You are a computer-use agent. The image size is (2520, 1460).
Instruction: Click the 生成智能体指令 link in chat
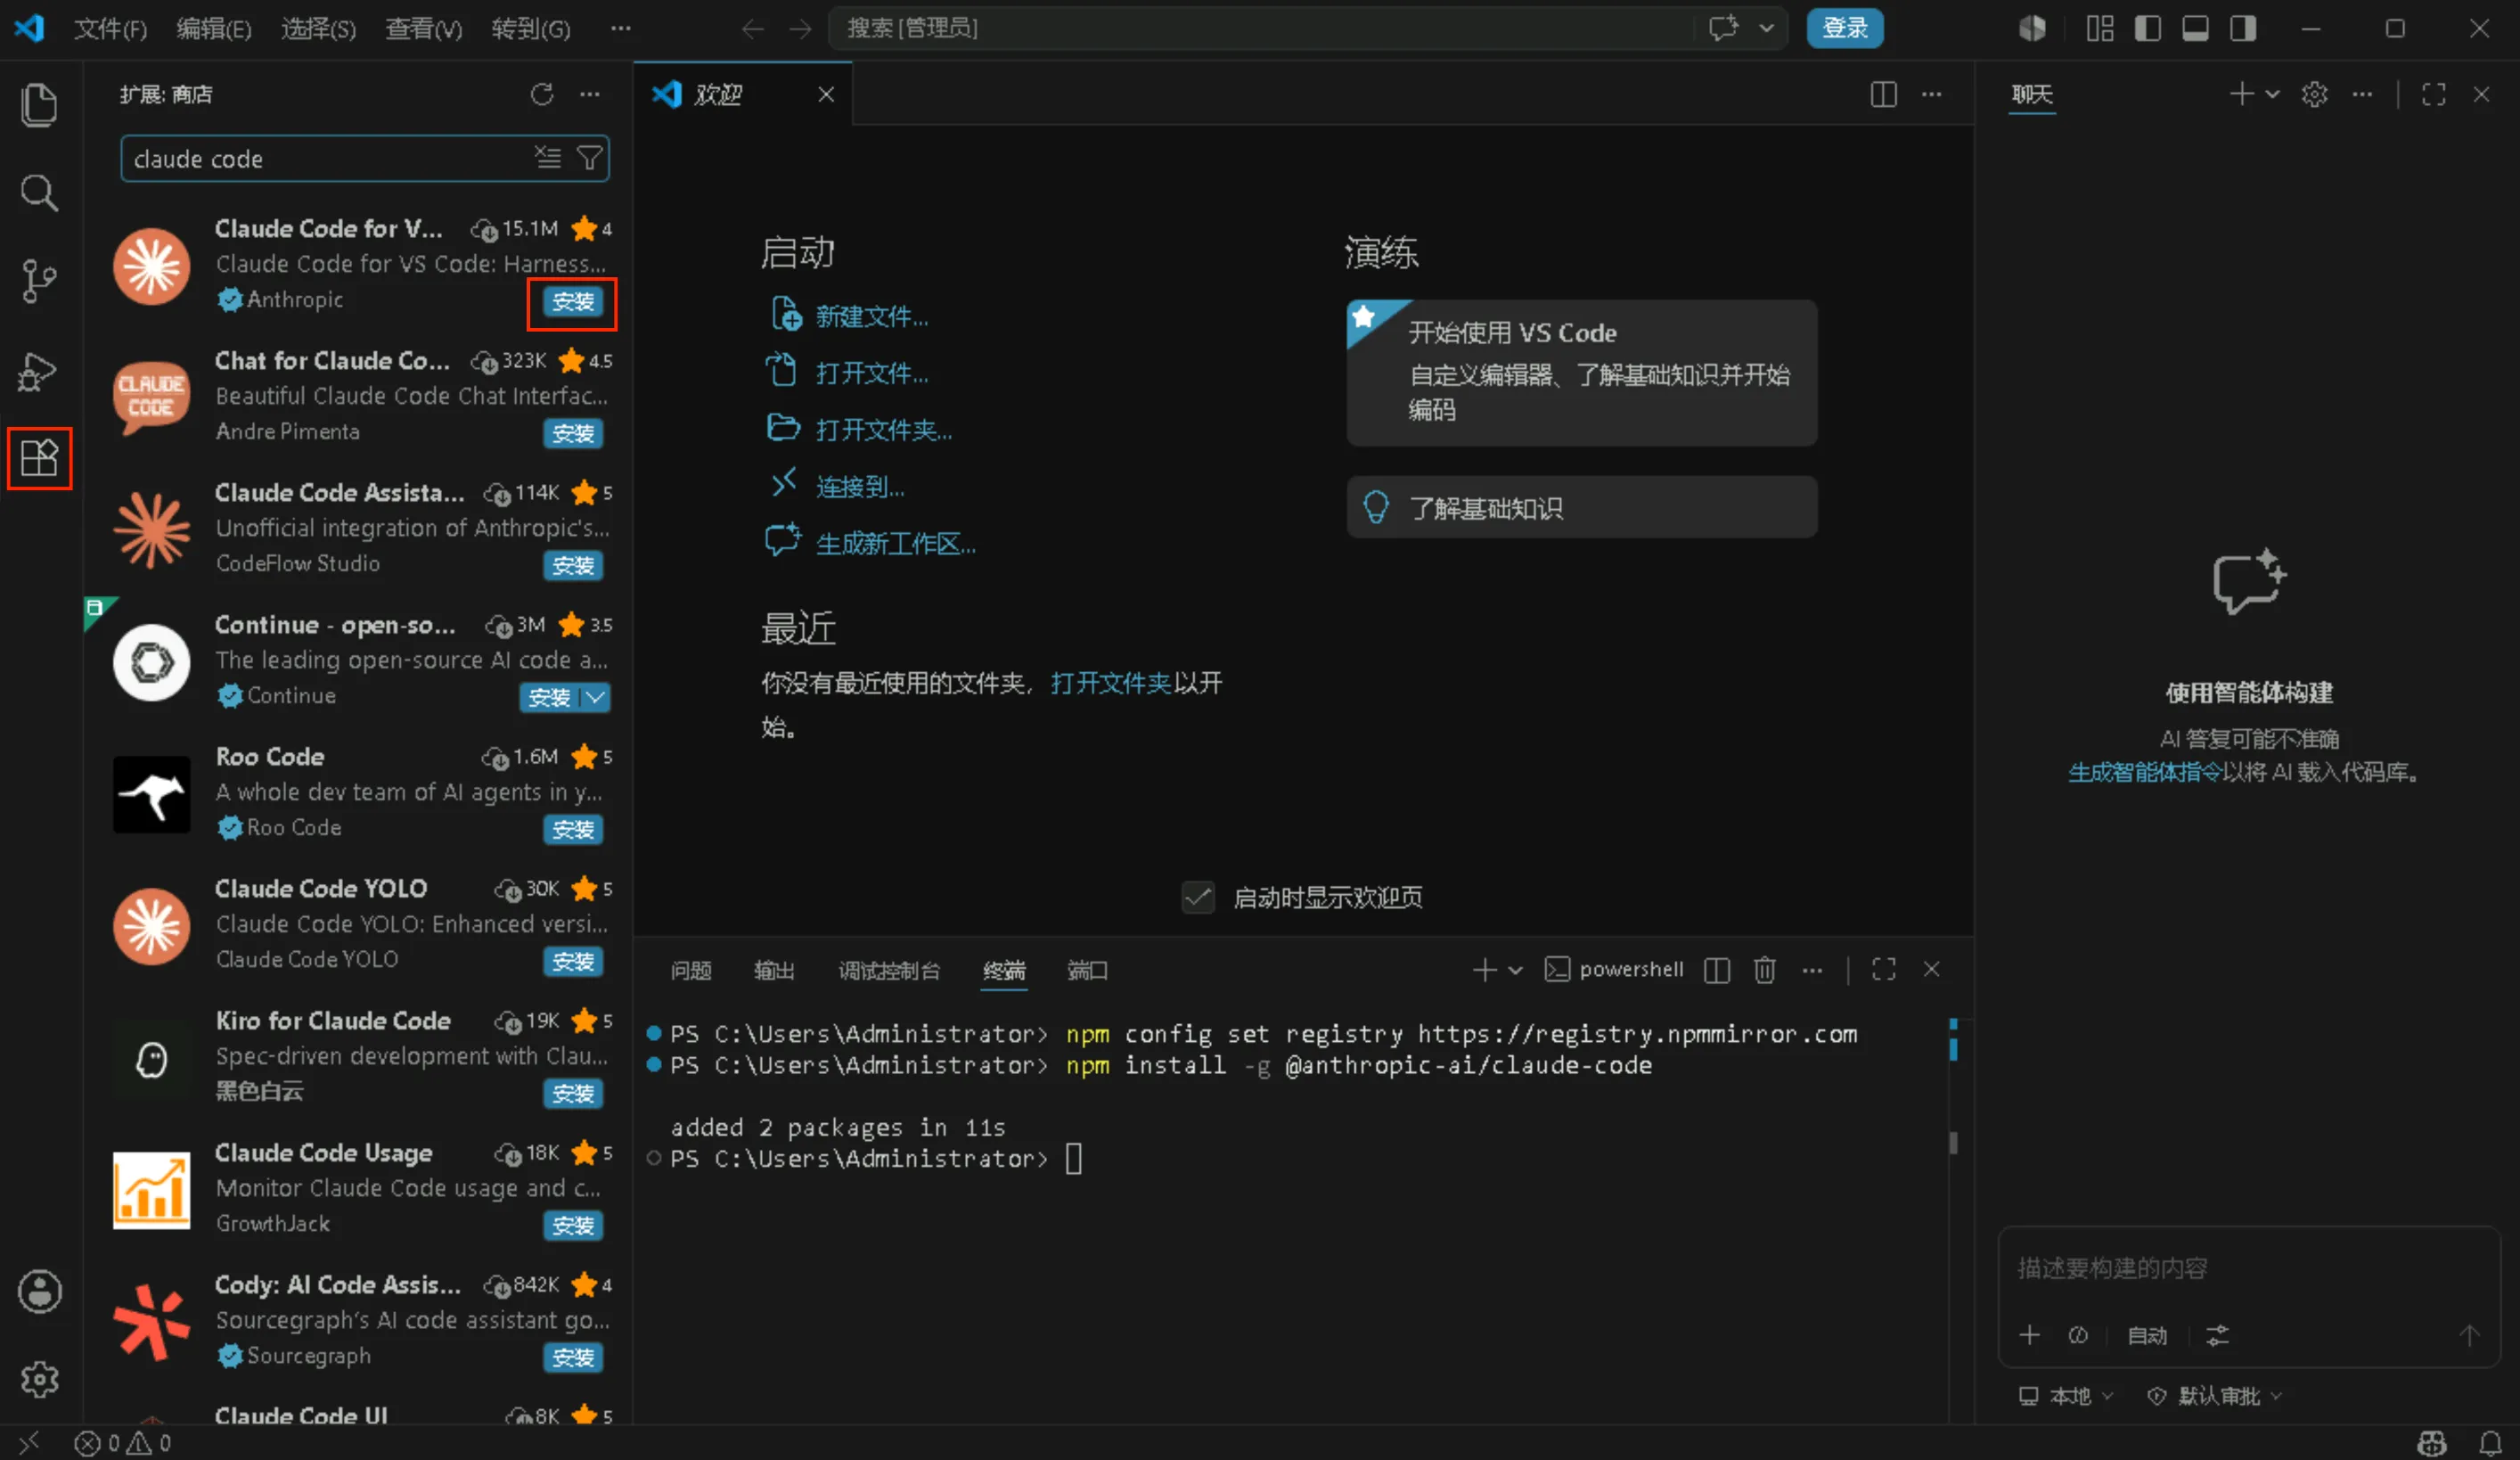pyautogui.click(x=2145, y=772)
